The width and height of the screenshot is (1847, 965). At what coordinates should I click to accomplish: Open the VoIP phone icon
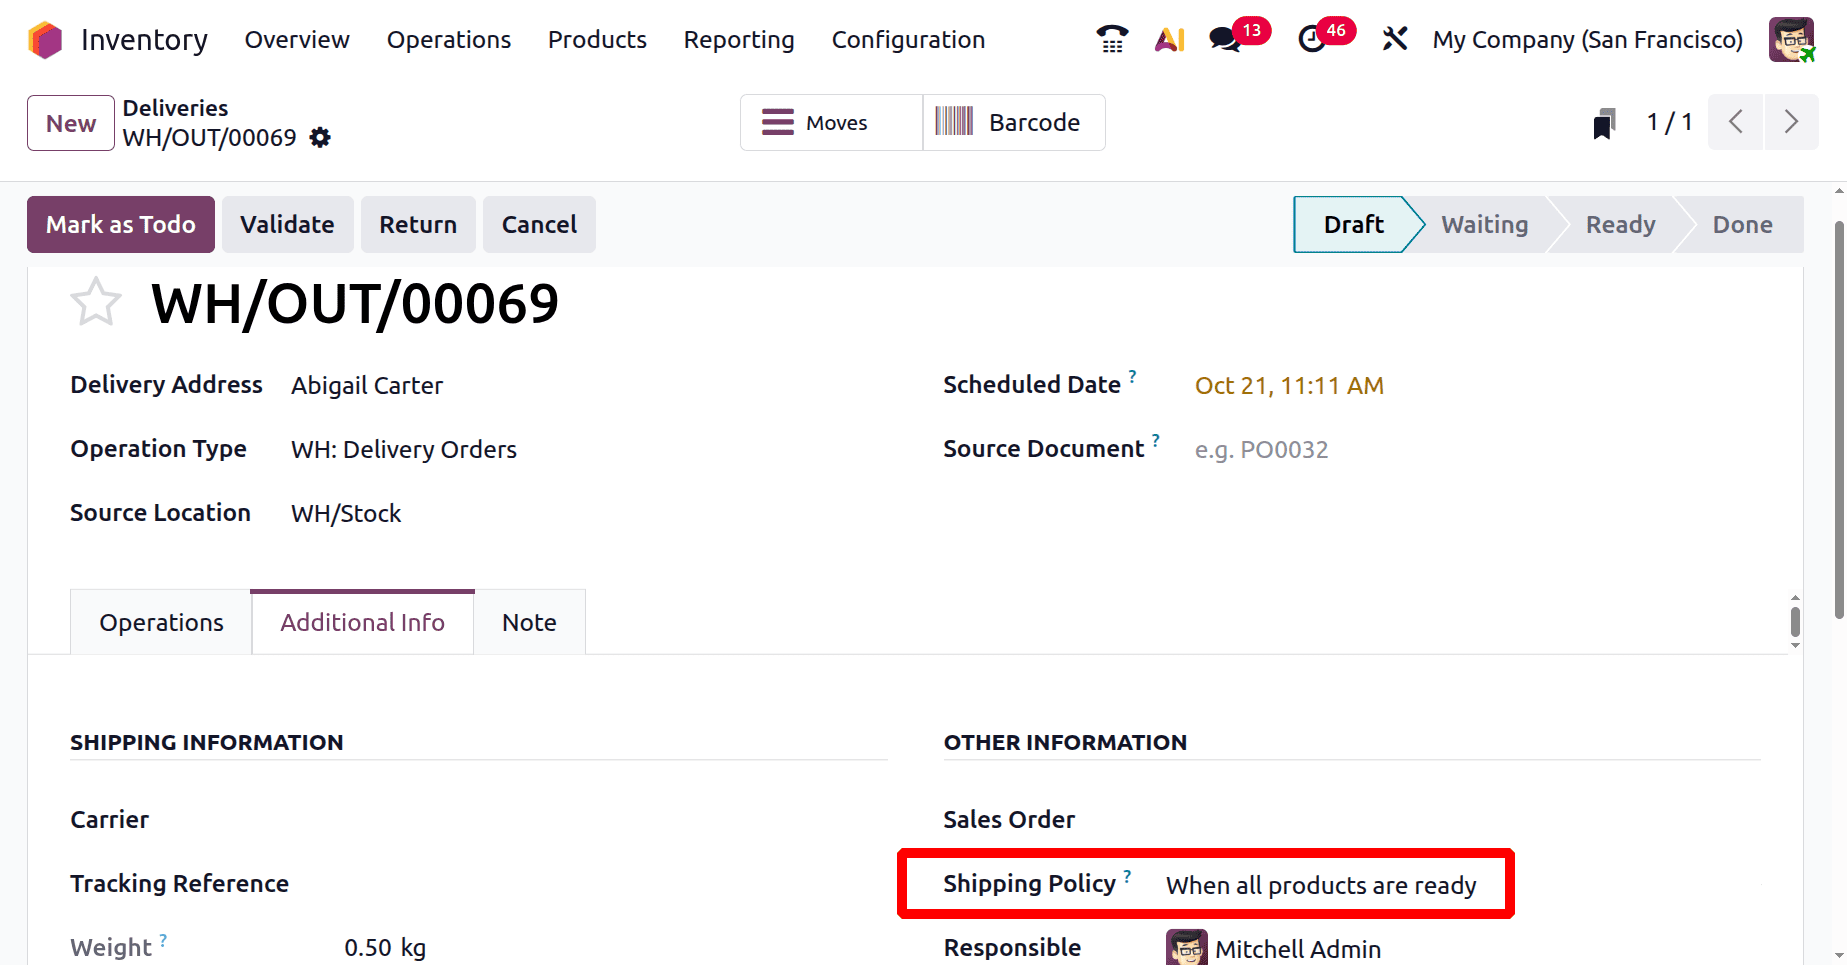point(1112,40)
